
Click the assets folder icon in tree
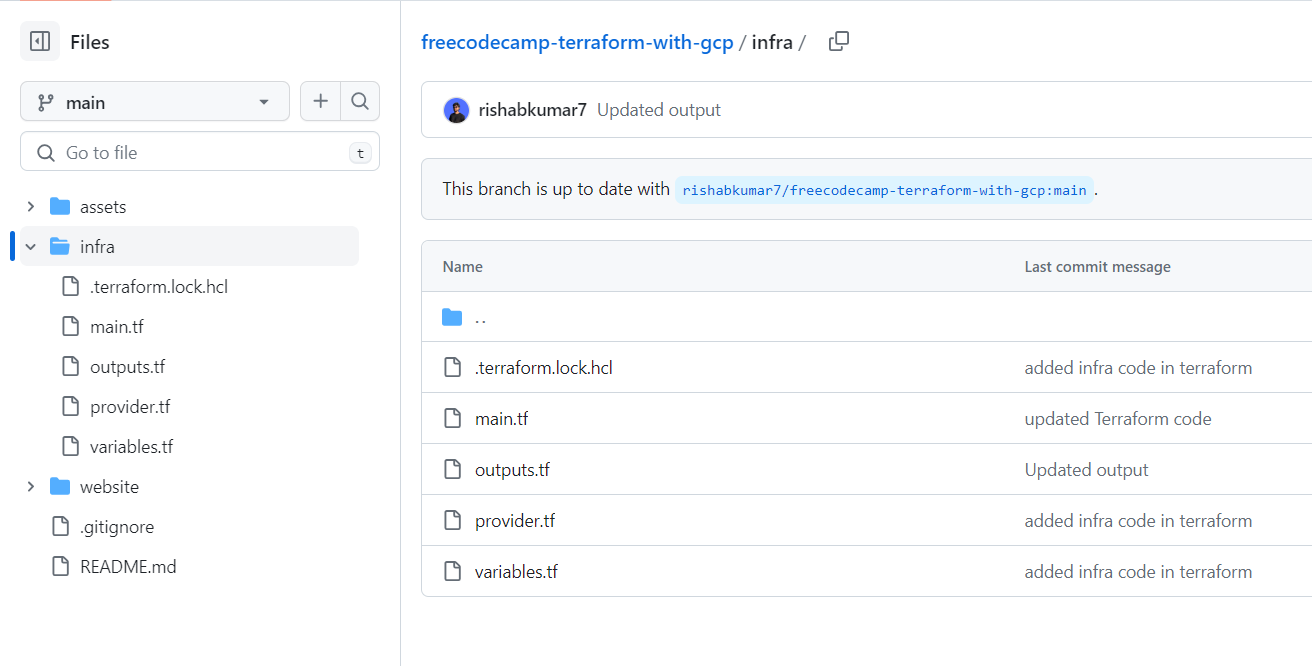[x=60, y=207]
